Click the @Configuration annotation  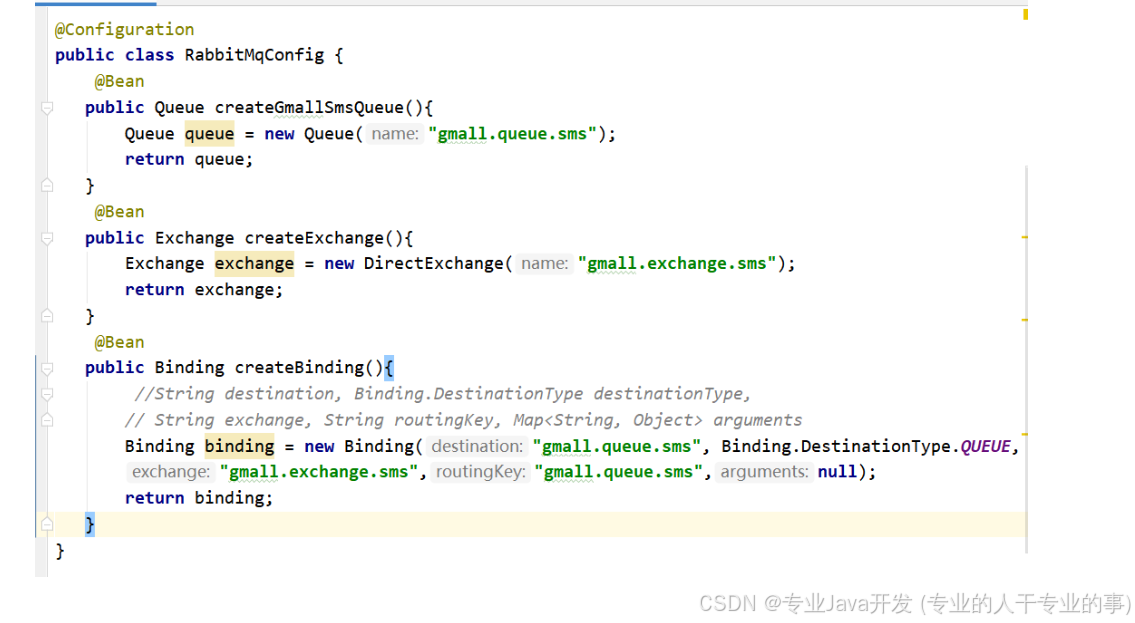pos(125,30)
